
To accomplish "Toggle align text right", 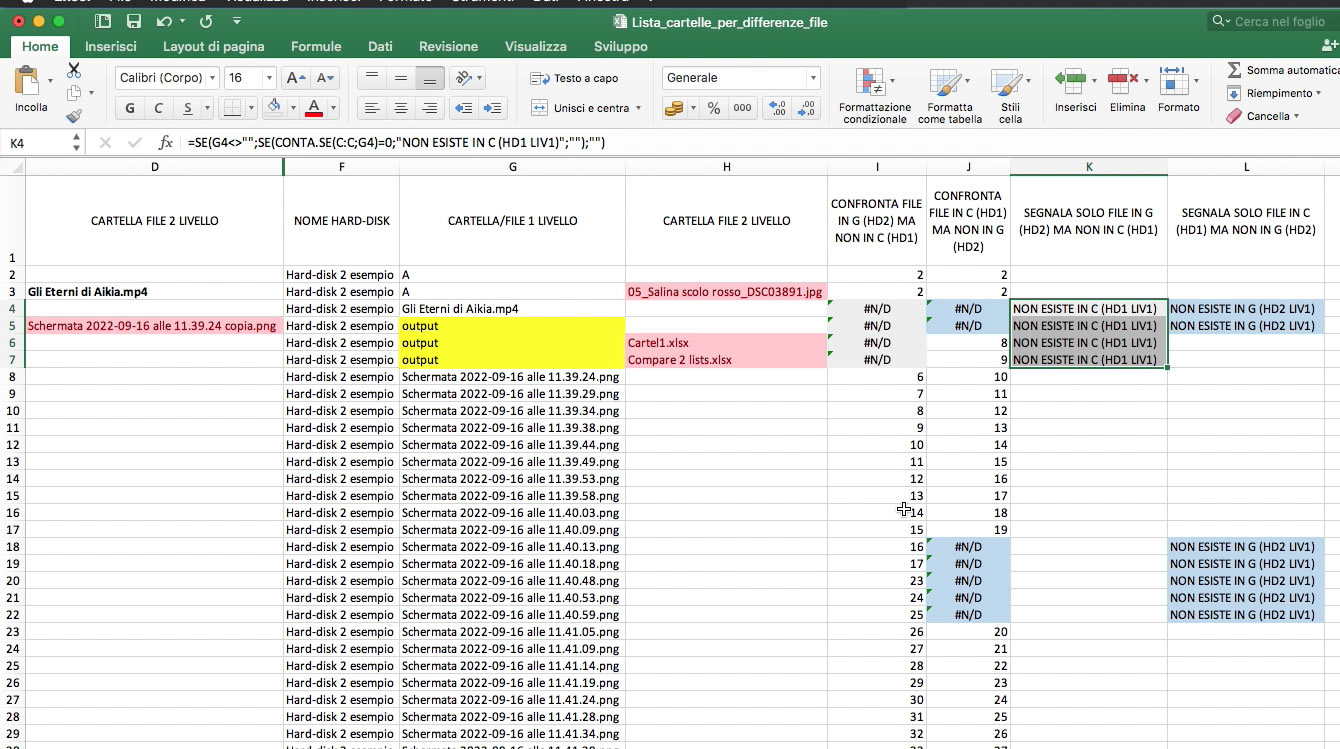I will (430, 108).
